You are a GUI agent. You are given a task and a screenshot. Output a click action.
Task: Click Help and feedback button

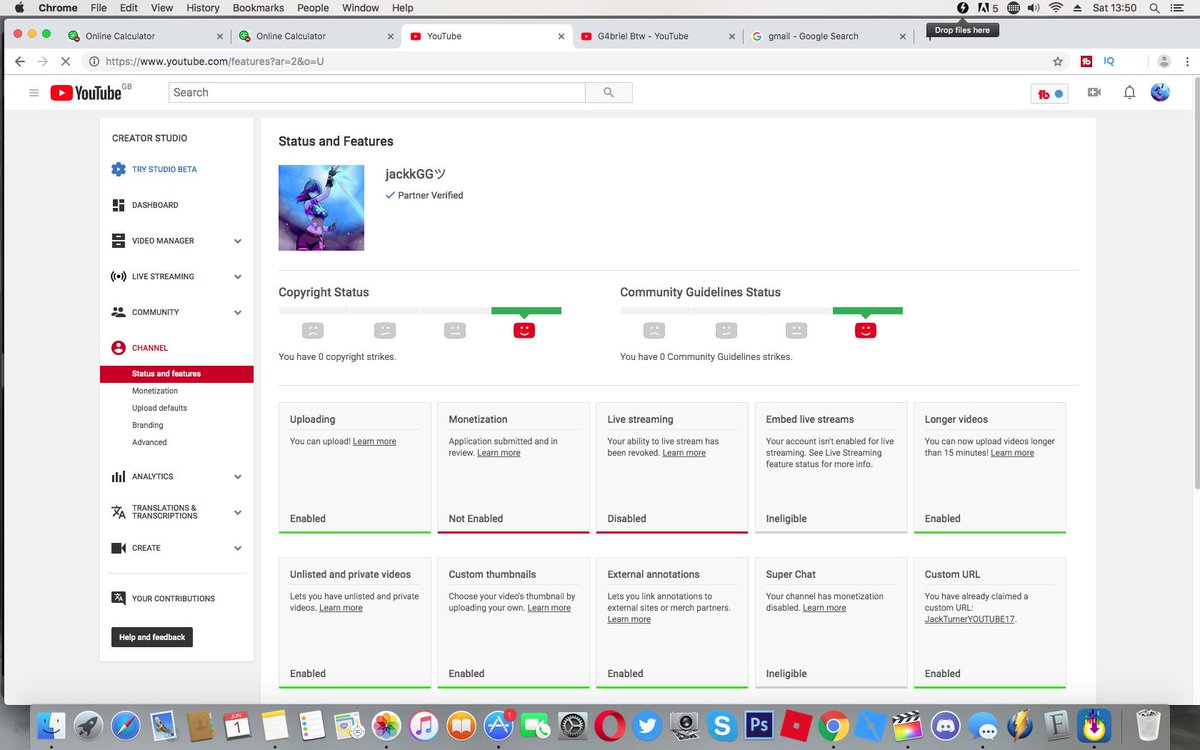click(152, 637)
